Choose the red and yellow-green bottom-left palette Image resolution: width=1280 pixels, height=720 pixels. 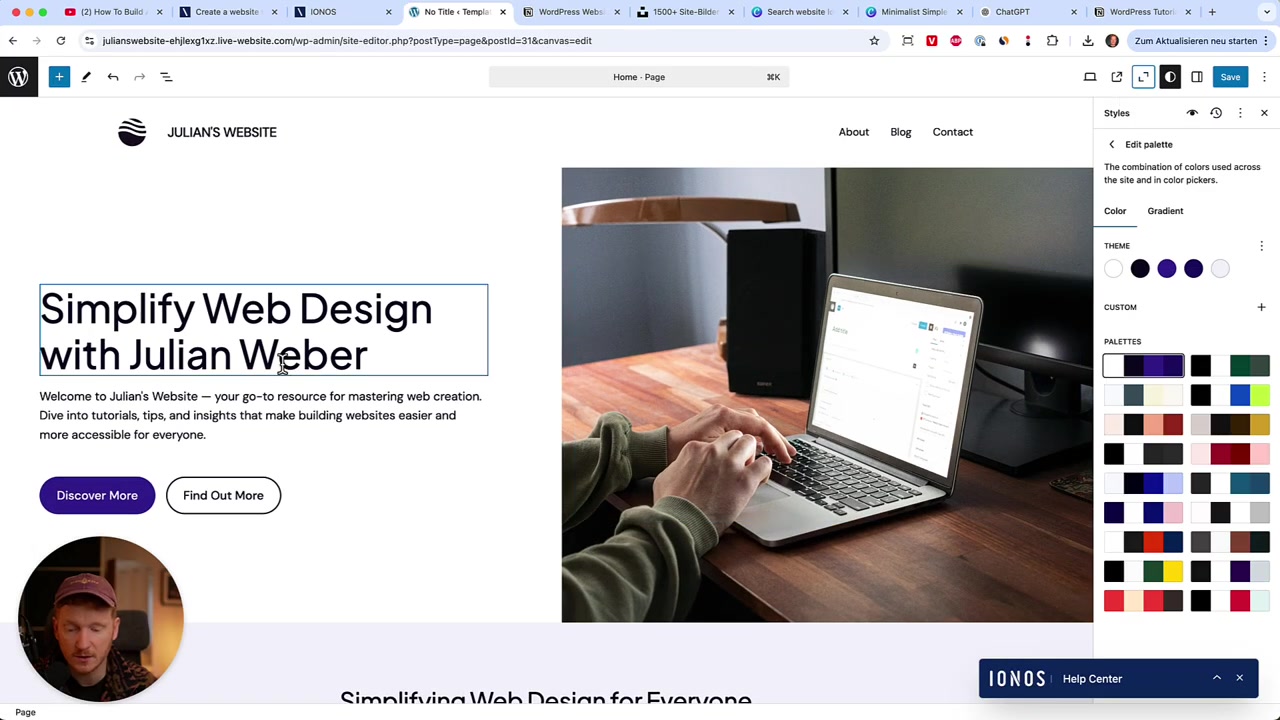pos(1143,600)
